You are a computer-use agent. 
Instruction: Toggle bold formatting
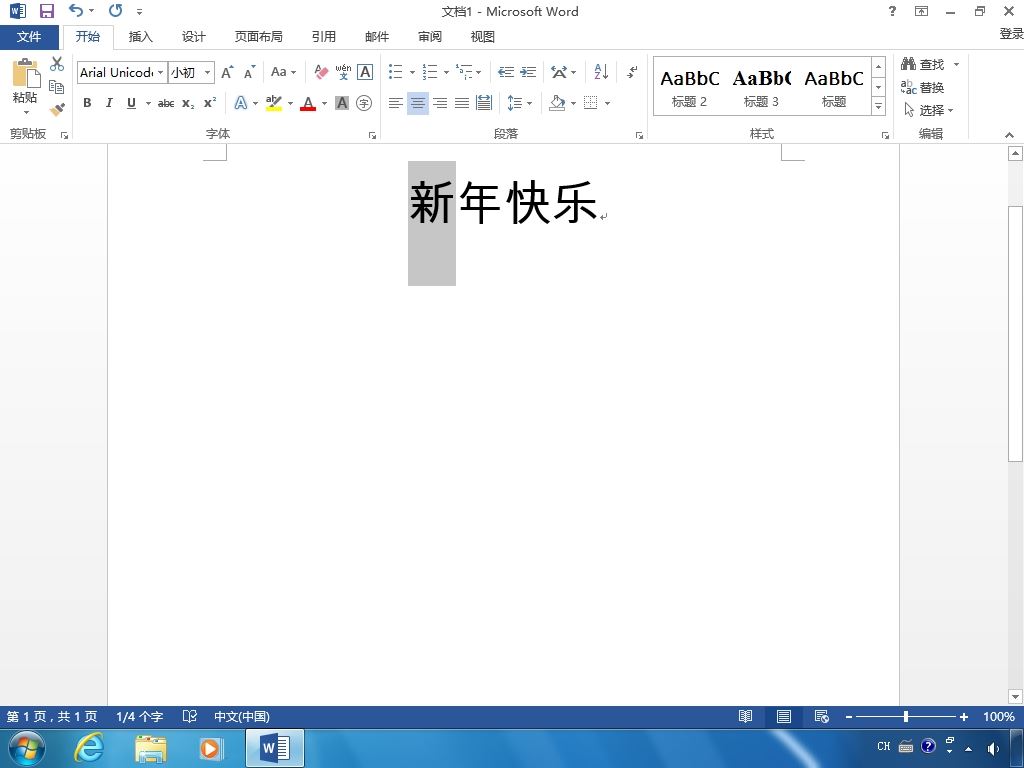[87, 103]
